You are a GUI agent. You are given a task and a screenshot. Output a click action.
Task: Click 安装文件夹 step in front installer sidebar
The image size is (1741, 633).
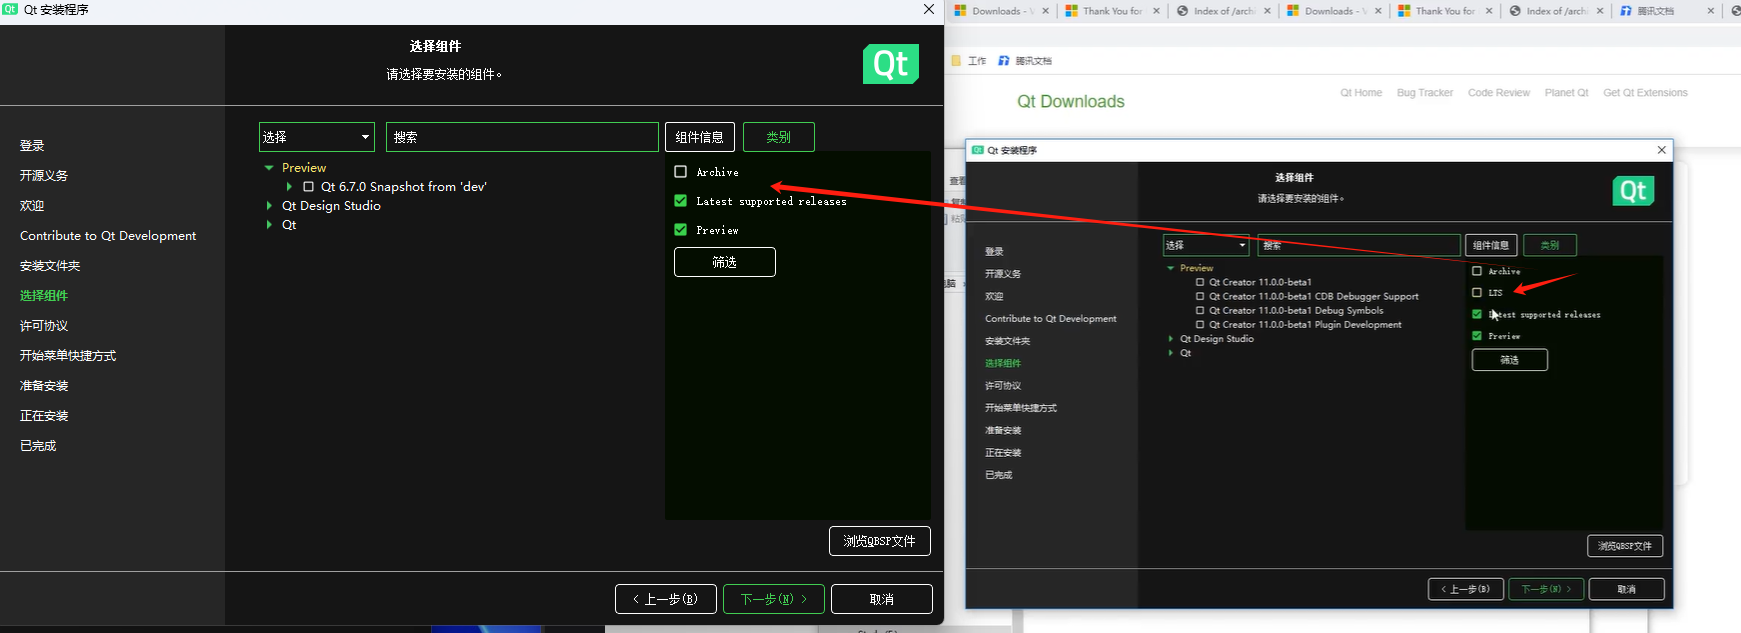pyautogui.click(x=50, y=266)
